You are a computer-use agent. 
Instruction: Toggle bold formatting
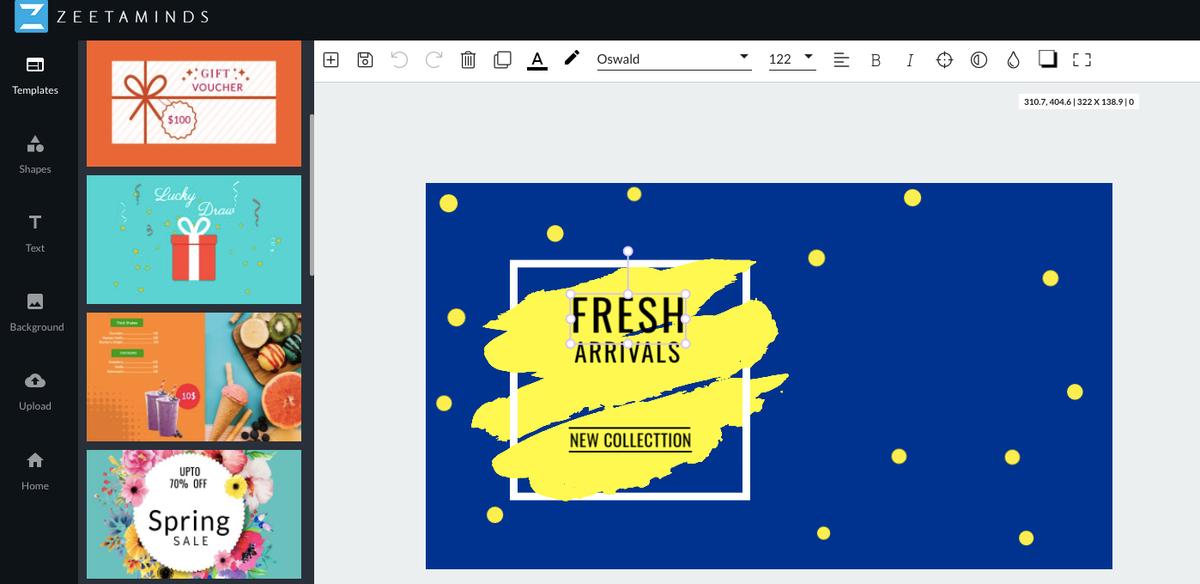tap(876, 60)
